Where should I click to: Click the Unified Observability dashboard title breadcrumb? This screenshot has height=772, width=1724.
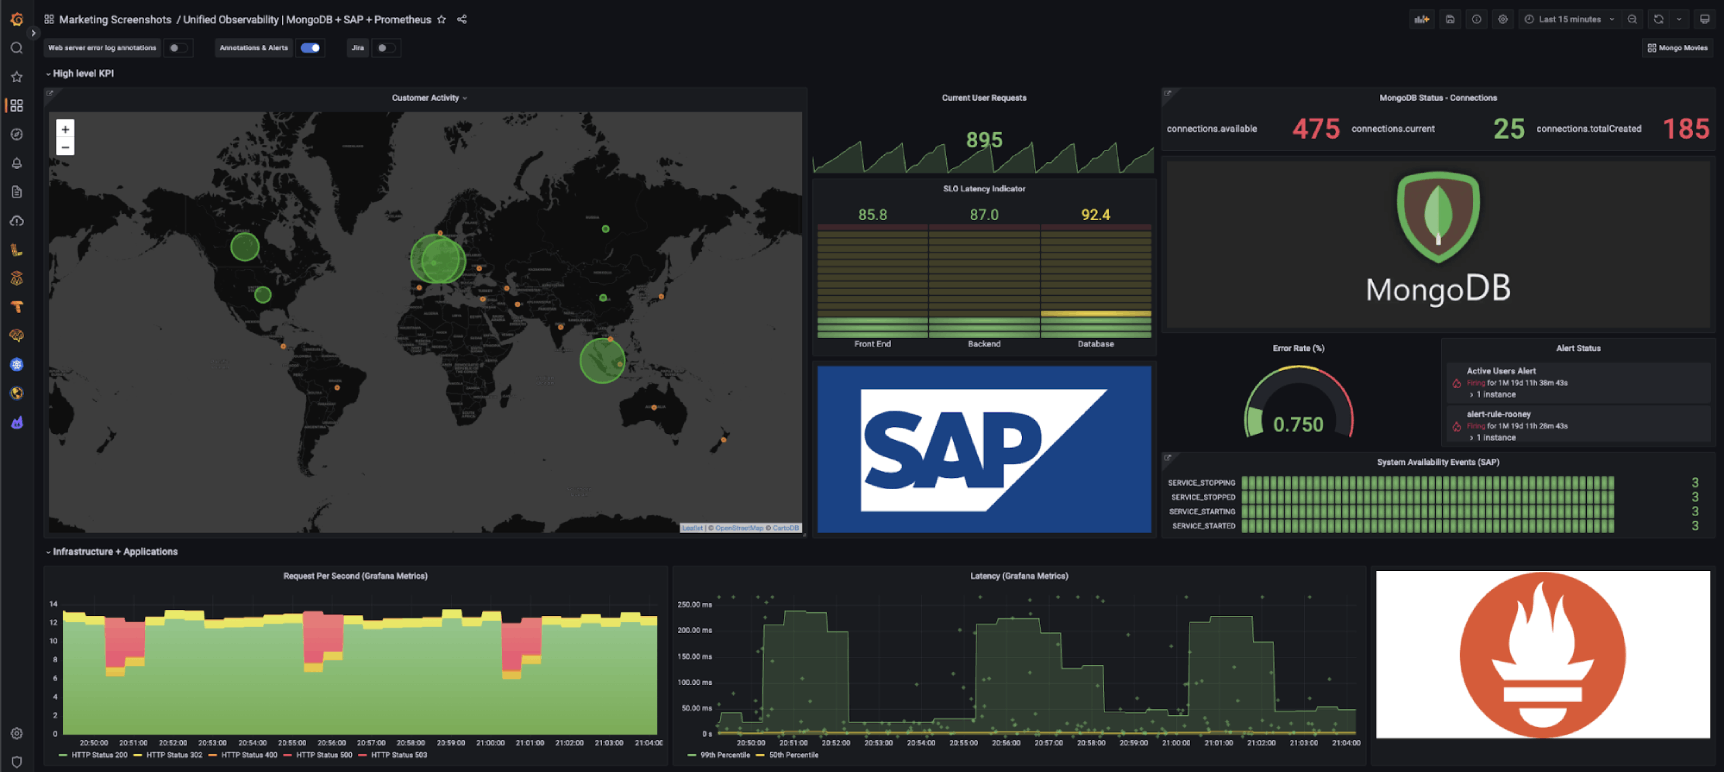307,19
